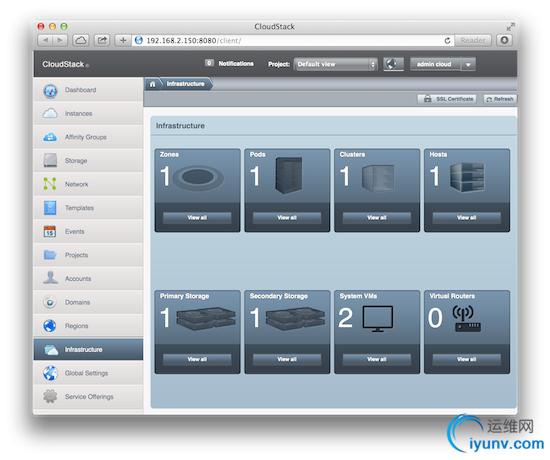Screen dimensions: 550x460
Task: Click the Dashboard compass icon
Action: tap(50, 91)
